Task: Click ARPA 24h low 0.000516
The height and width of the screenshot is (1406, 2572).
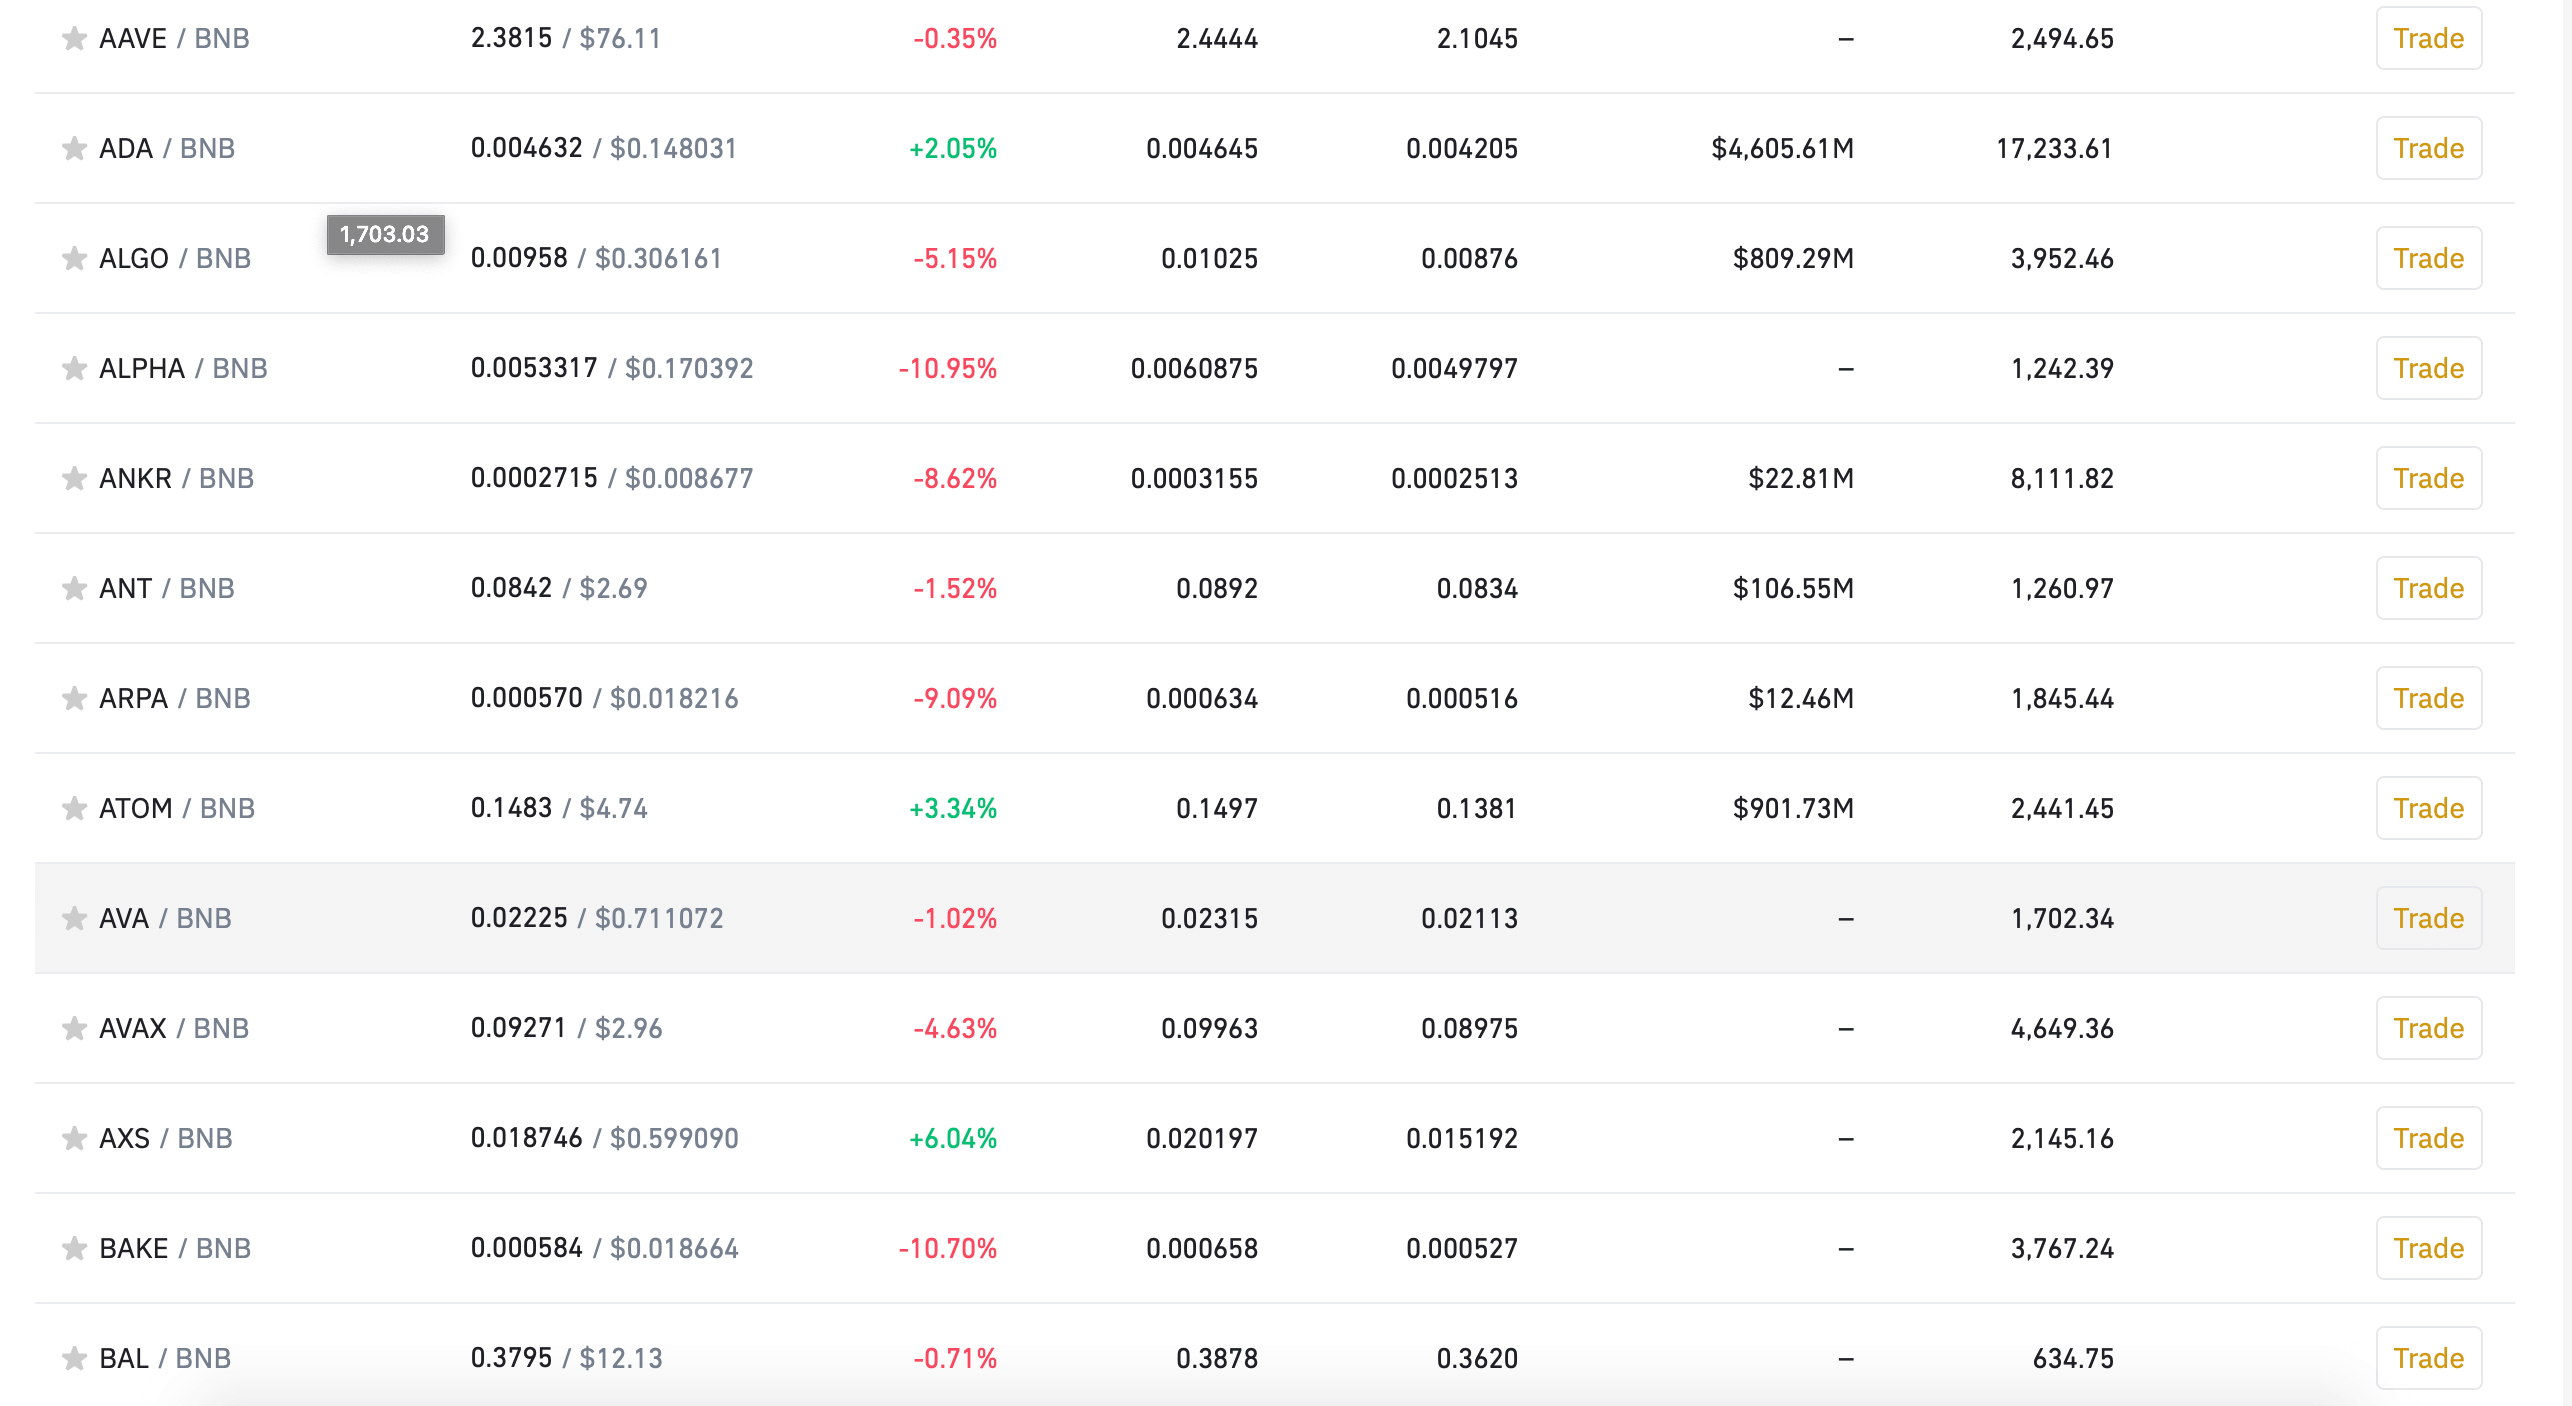Action: coord(1462,699)
